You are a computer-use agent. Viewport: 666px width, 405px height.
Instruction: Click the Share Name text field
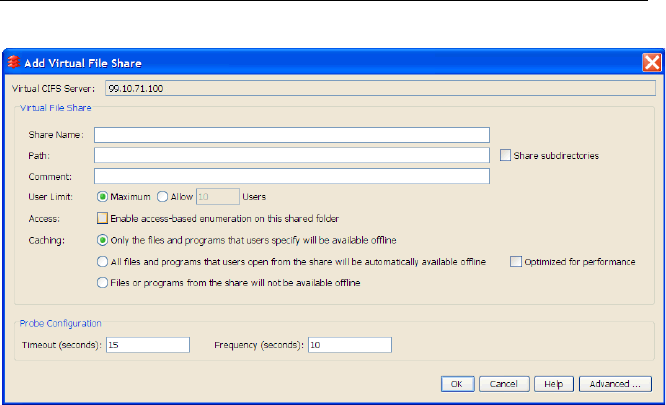pos(292,135)
